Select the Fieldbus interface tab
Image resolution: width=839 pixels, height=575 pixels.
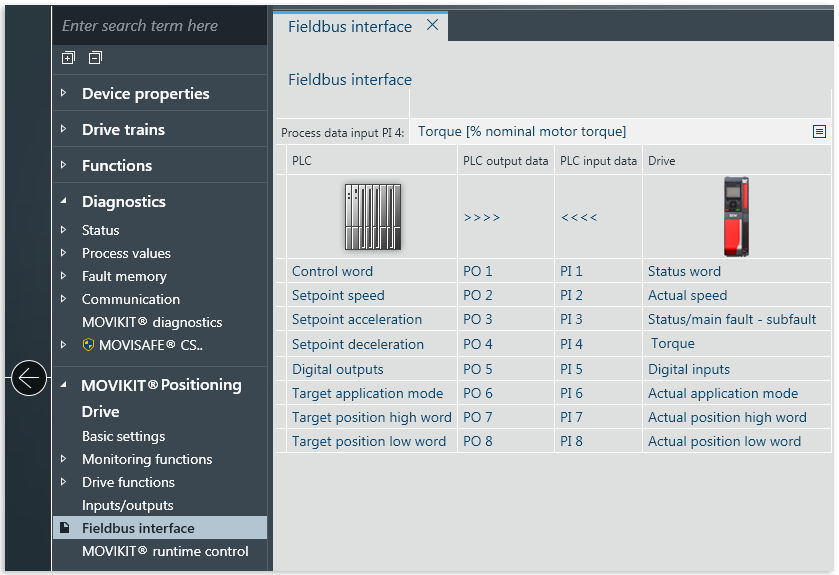(x=350, y=27)
